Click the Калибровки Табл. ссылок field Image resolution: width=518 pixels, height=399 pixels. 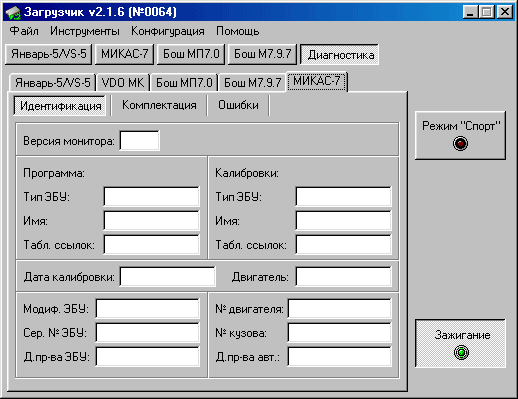[344, 244]
